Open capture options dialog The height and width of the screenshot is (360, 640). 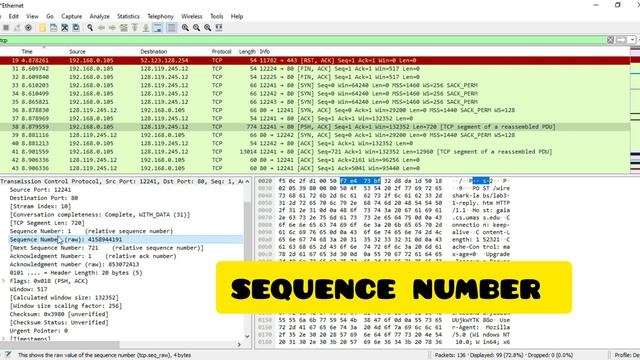[28, 28]
